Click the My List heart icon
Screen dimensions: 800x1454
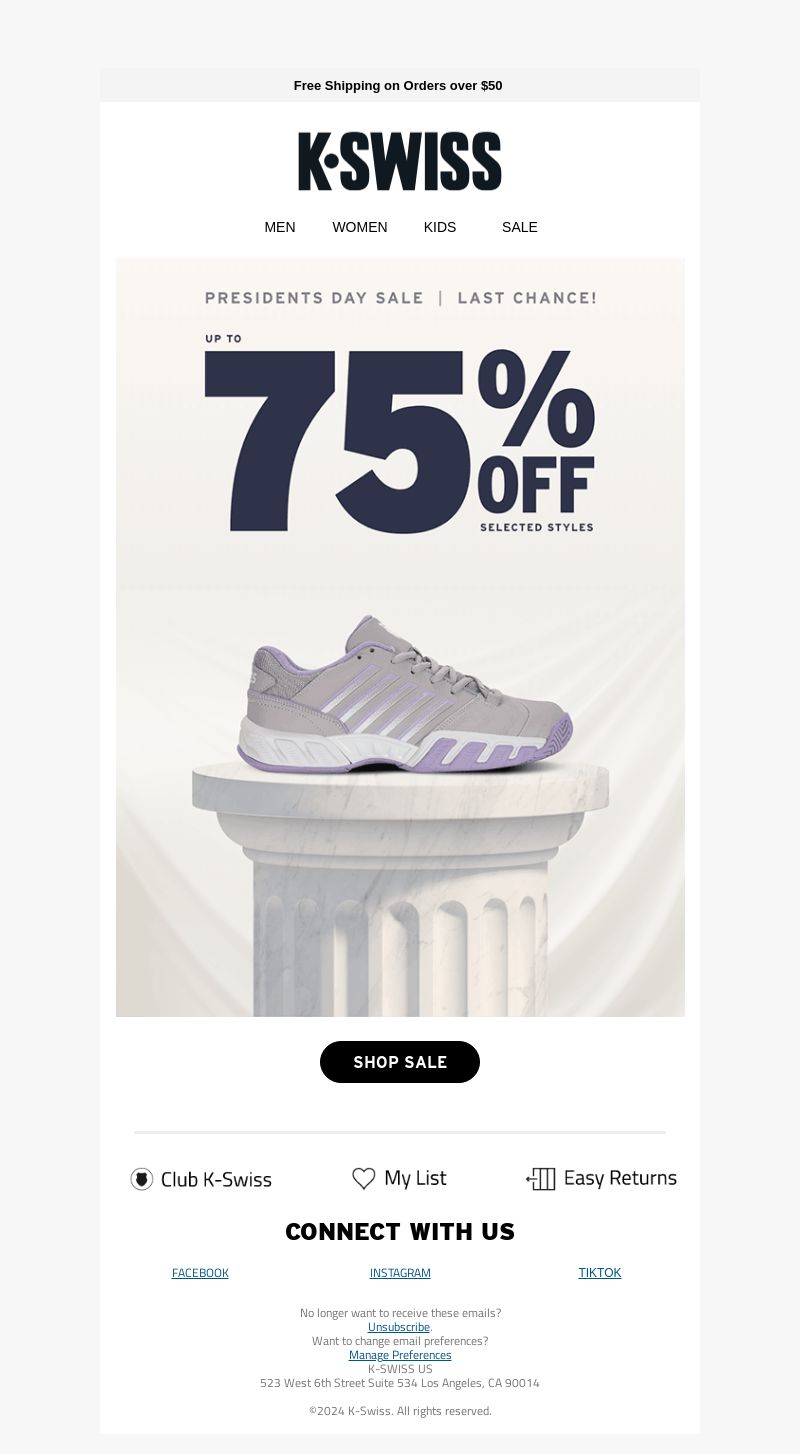click(364, 1178)
